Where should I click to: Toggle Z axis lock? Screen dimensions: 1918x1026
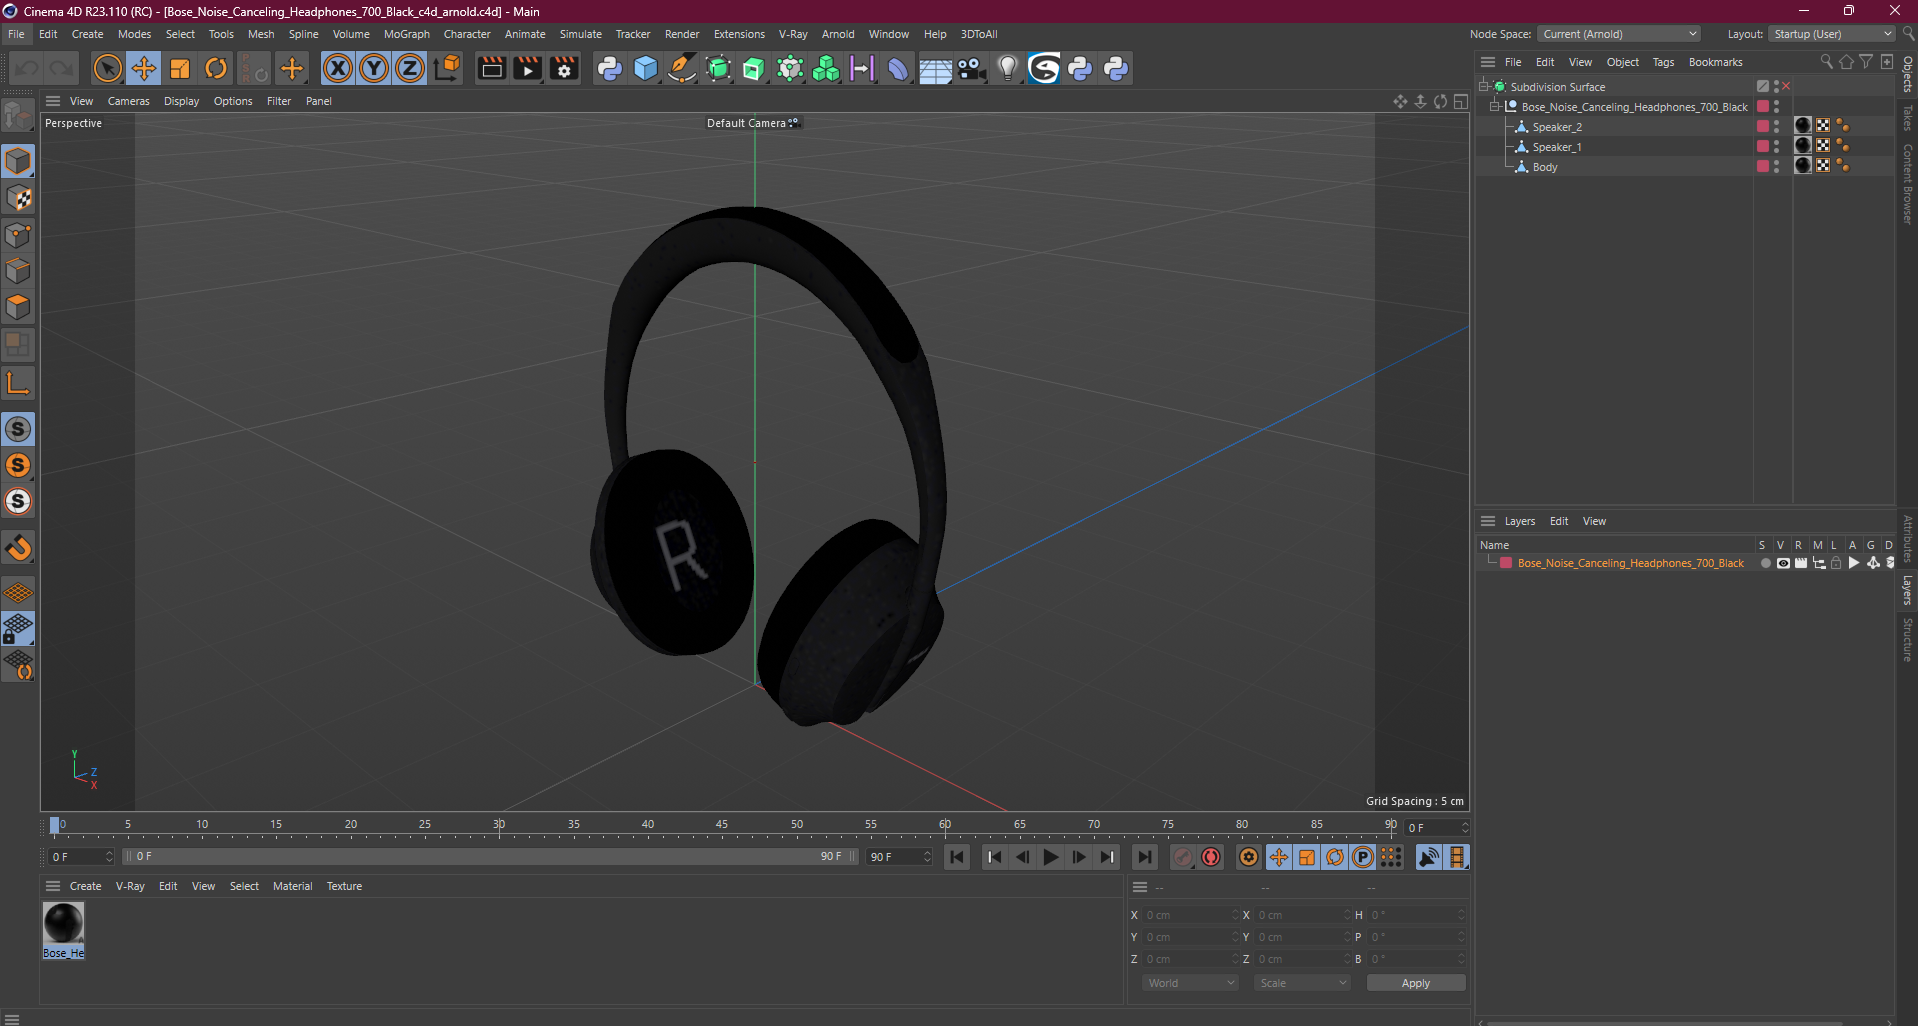(x=410, y=68)
